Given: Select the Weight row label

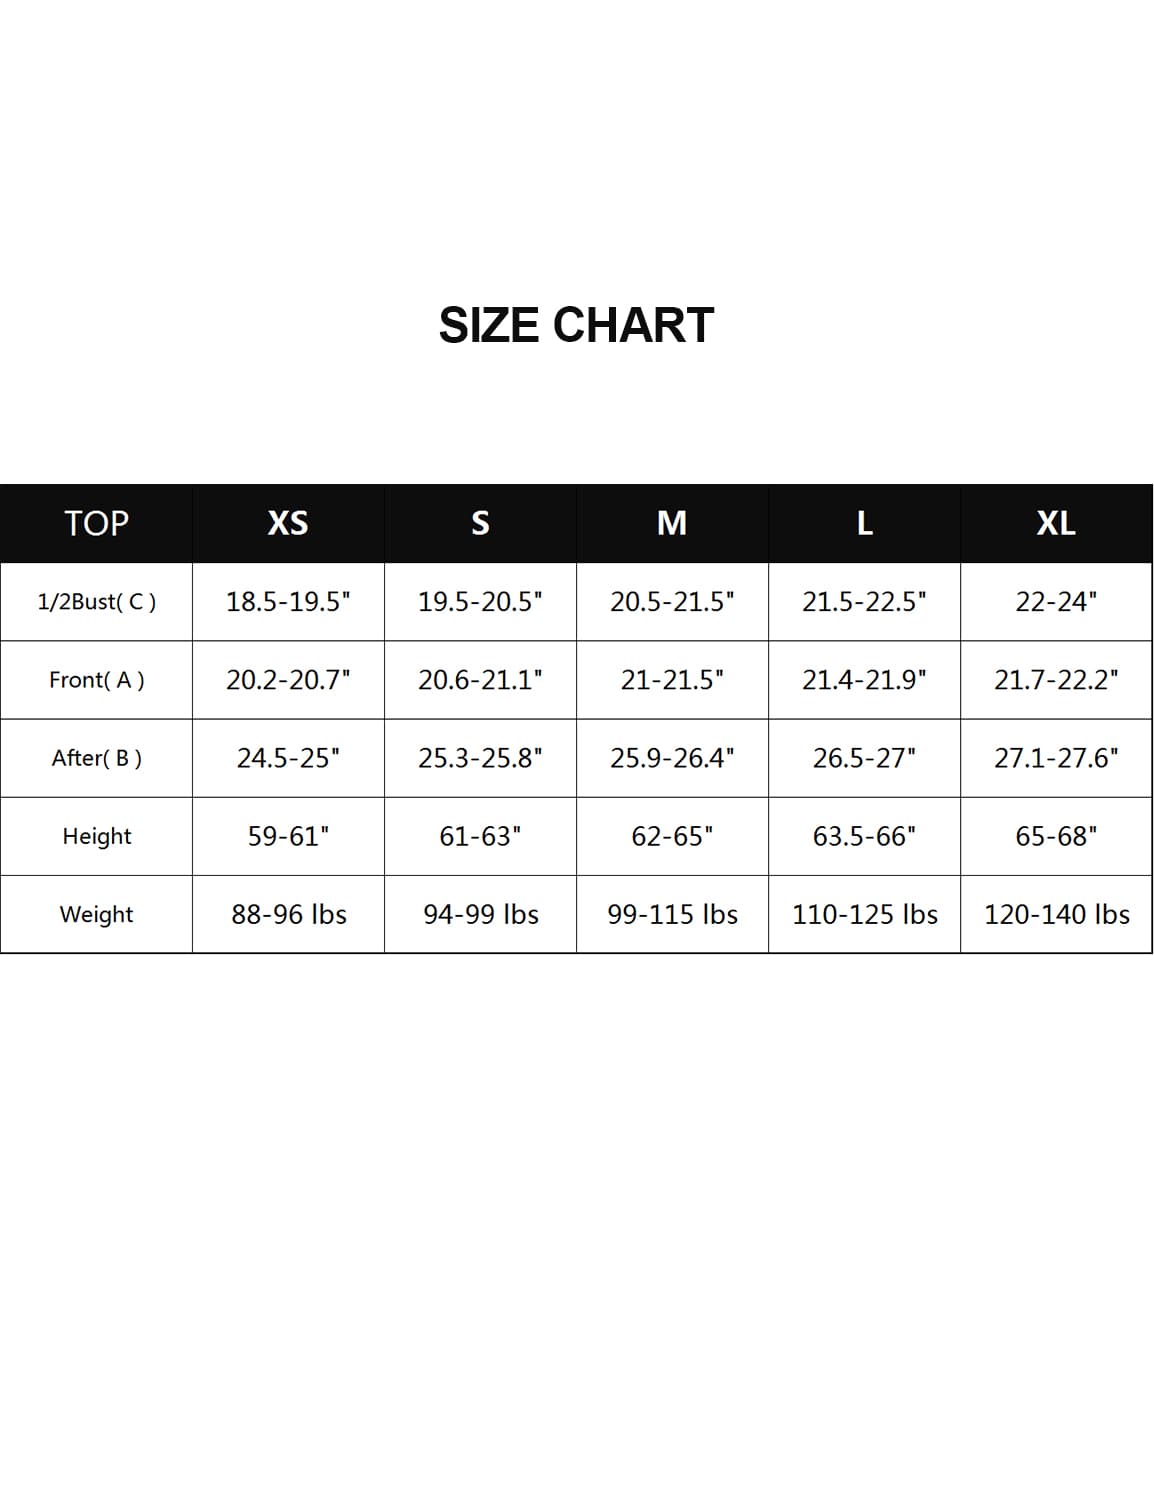Looking at the screenshot, I should (x=96, y=914).
